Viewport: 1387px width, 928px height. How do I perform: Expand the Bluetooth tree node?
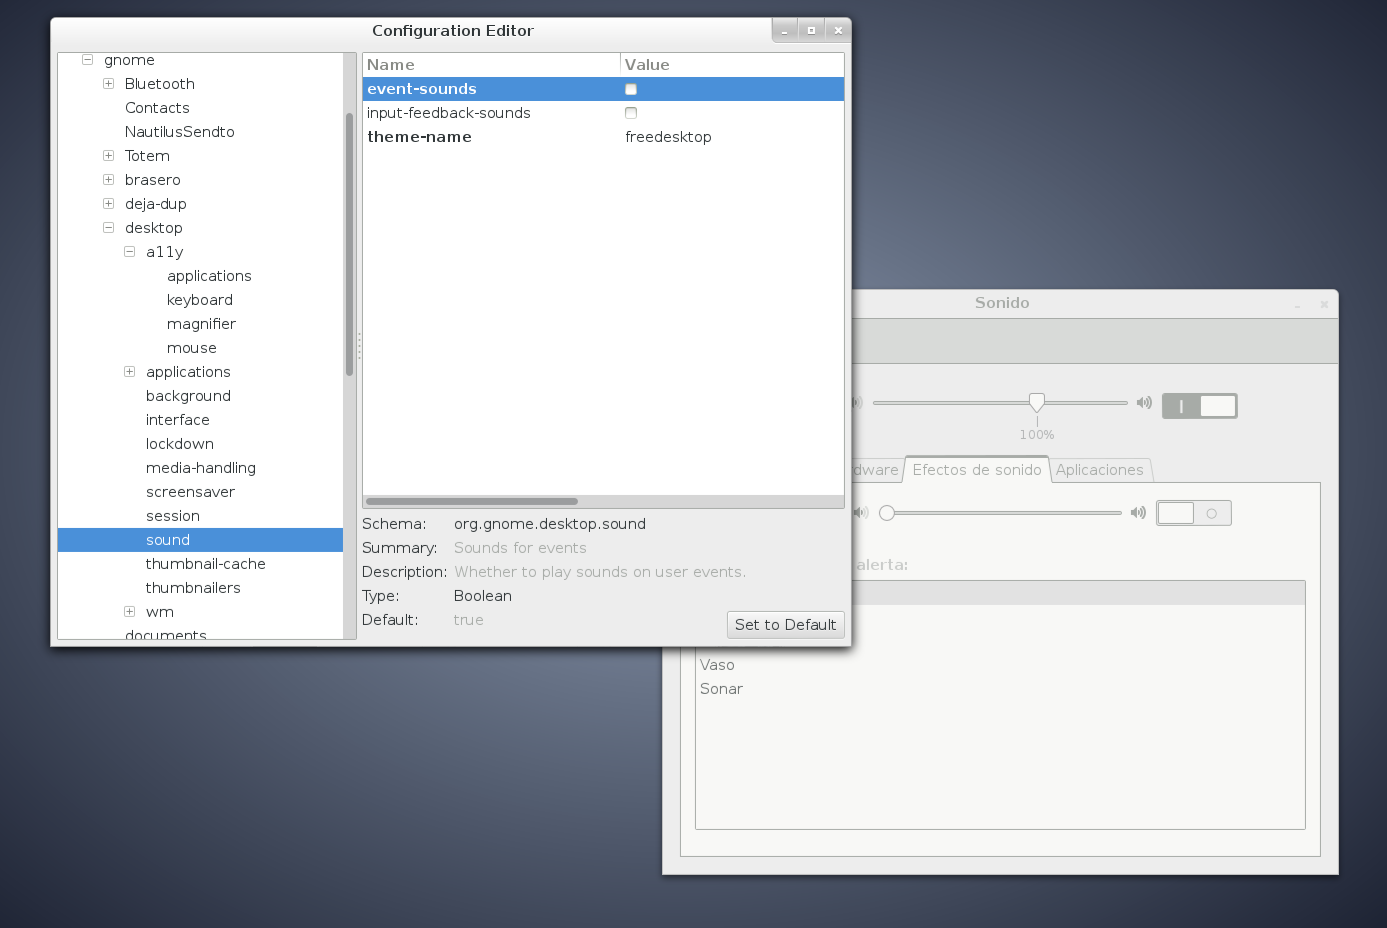point(109,84)
